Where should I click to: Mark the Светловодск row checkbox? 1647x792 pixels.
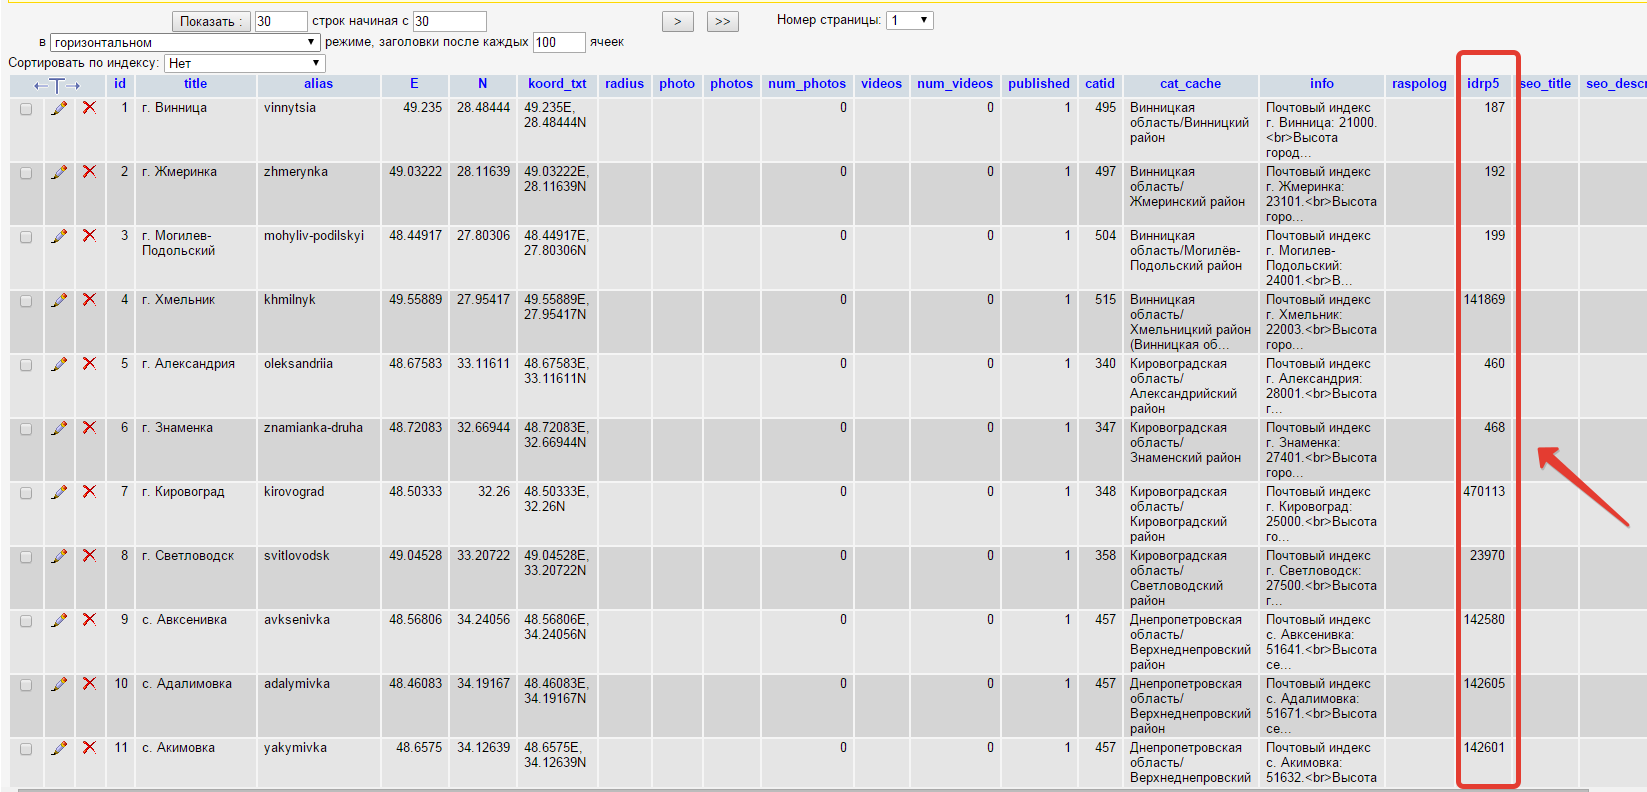pyautogui.click(x=26, y=557)
